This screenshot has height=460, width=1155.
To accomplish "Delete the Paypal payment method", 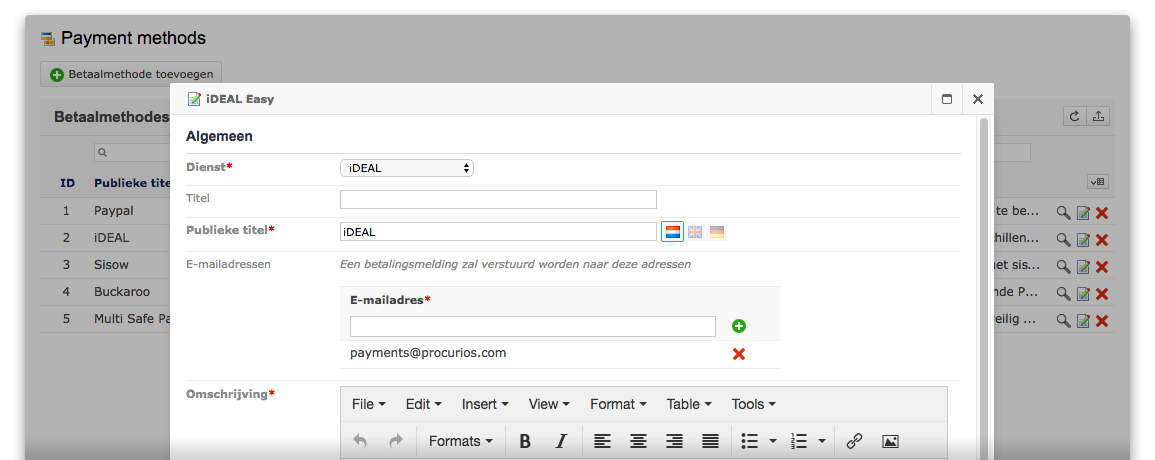I will [1102, 213].
